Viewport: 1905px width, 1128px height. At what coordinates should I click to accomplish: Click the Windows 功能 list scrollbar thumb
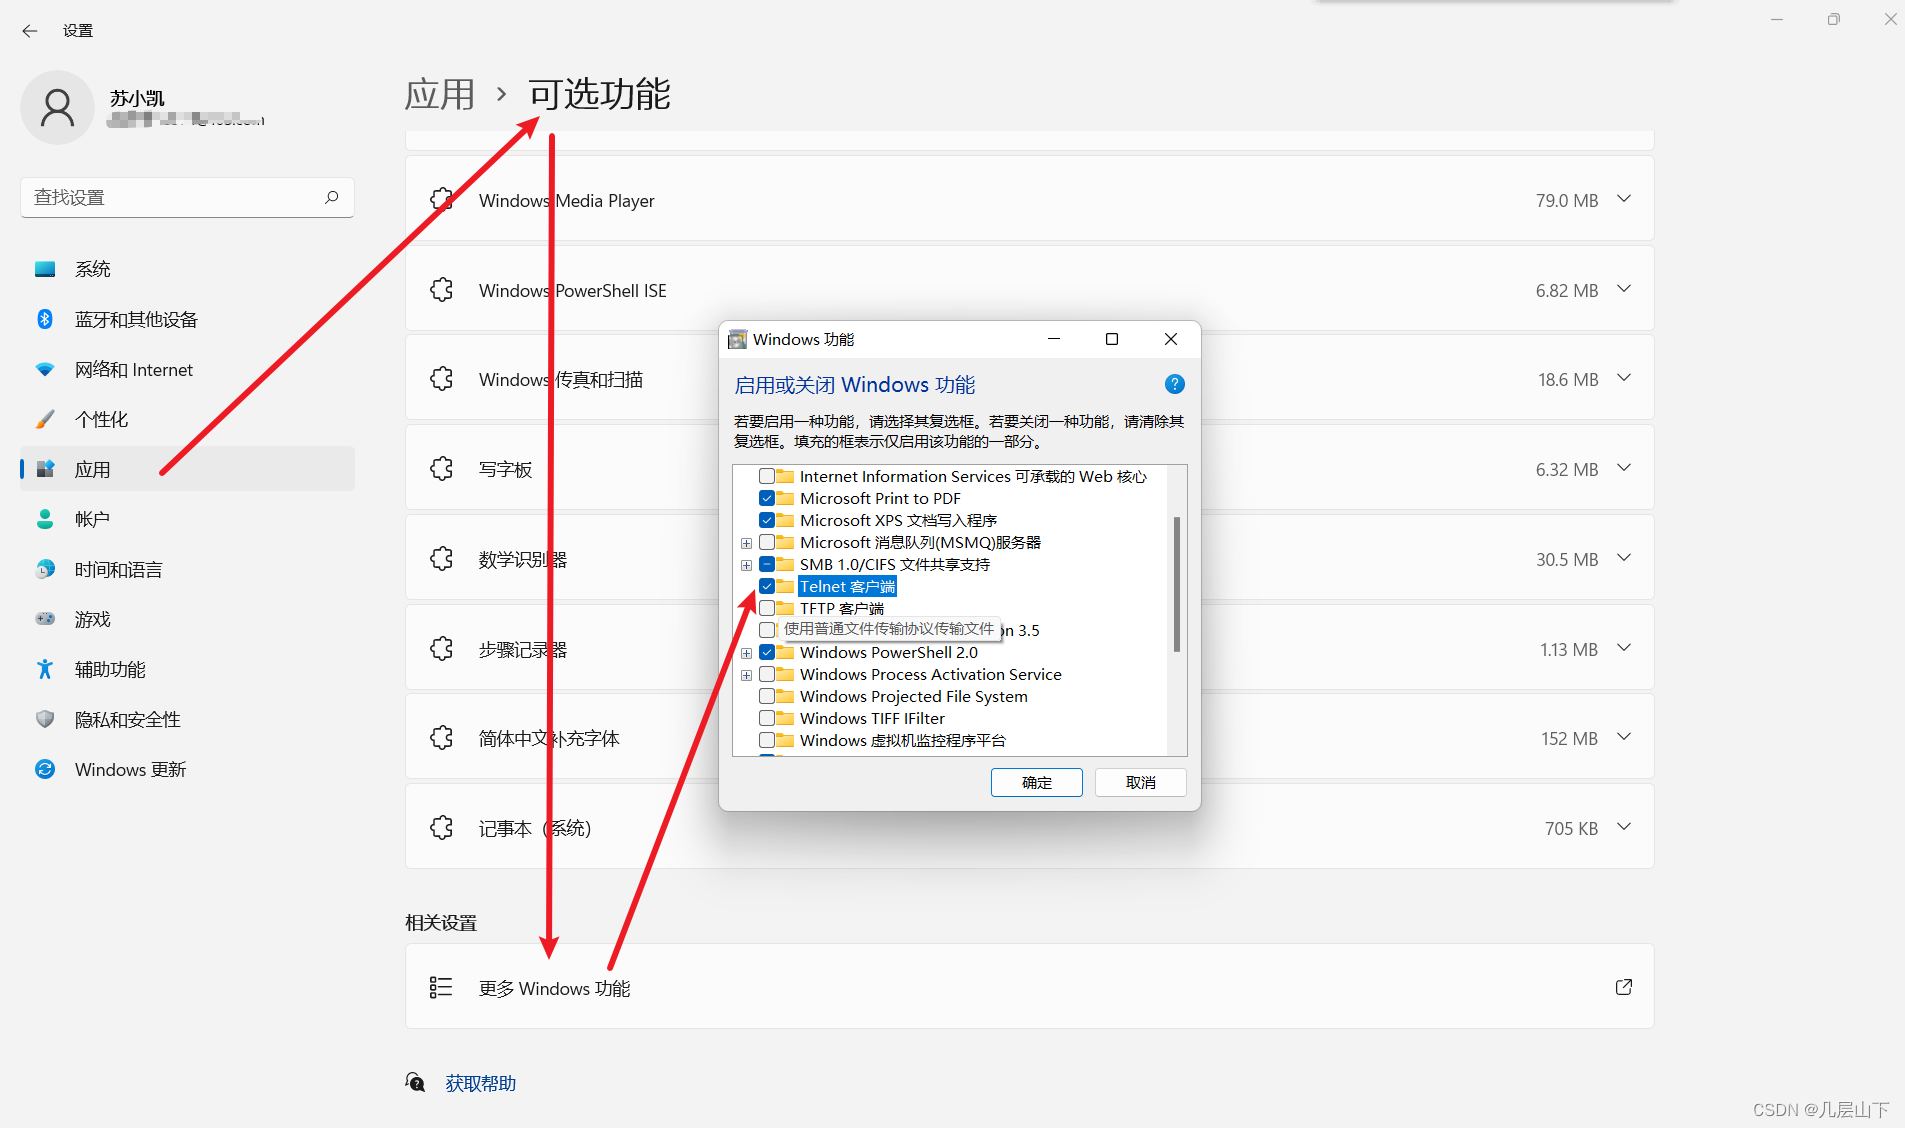tap(1177, 584)
